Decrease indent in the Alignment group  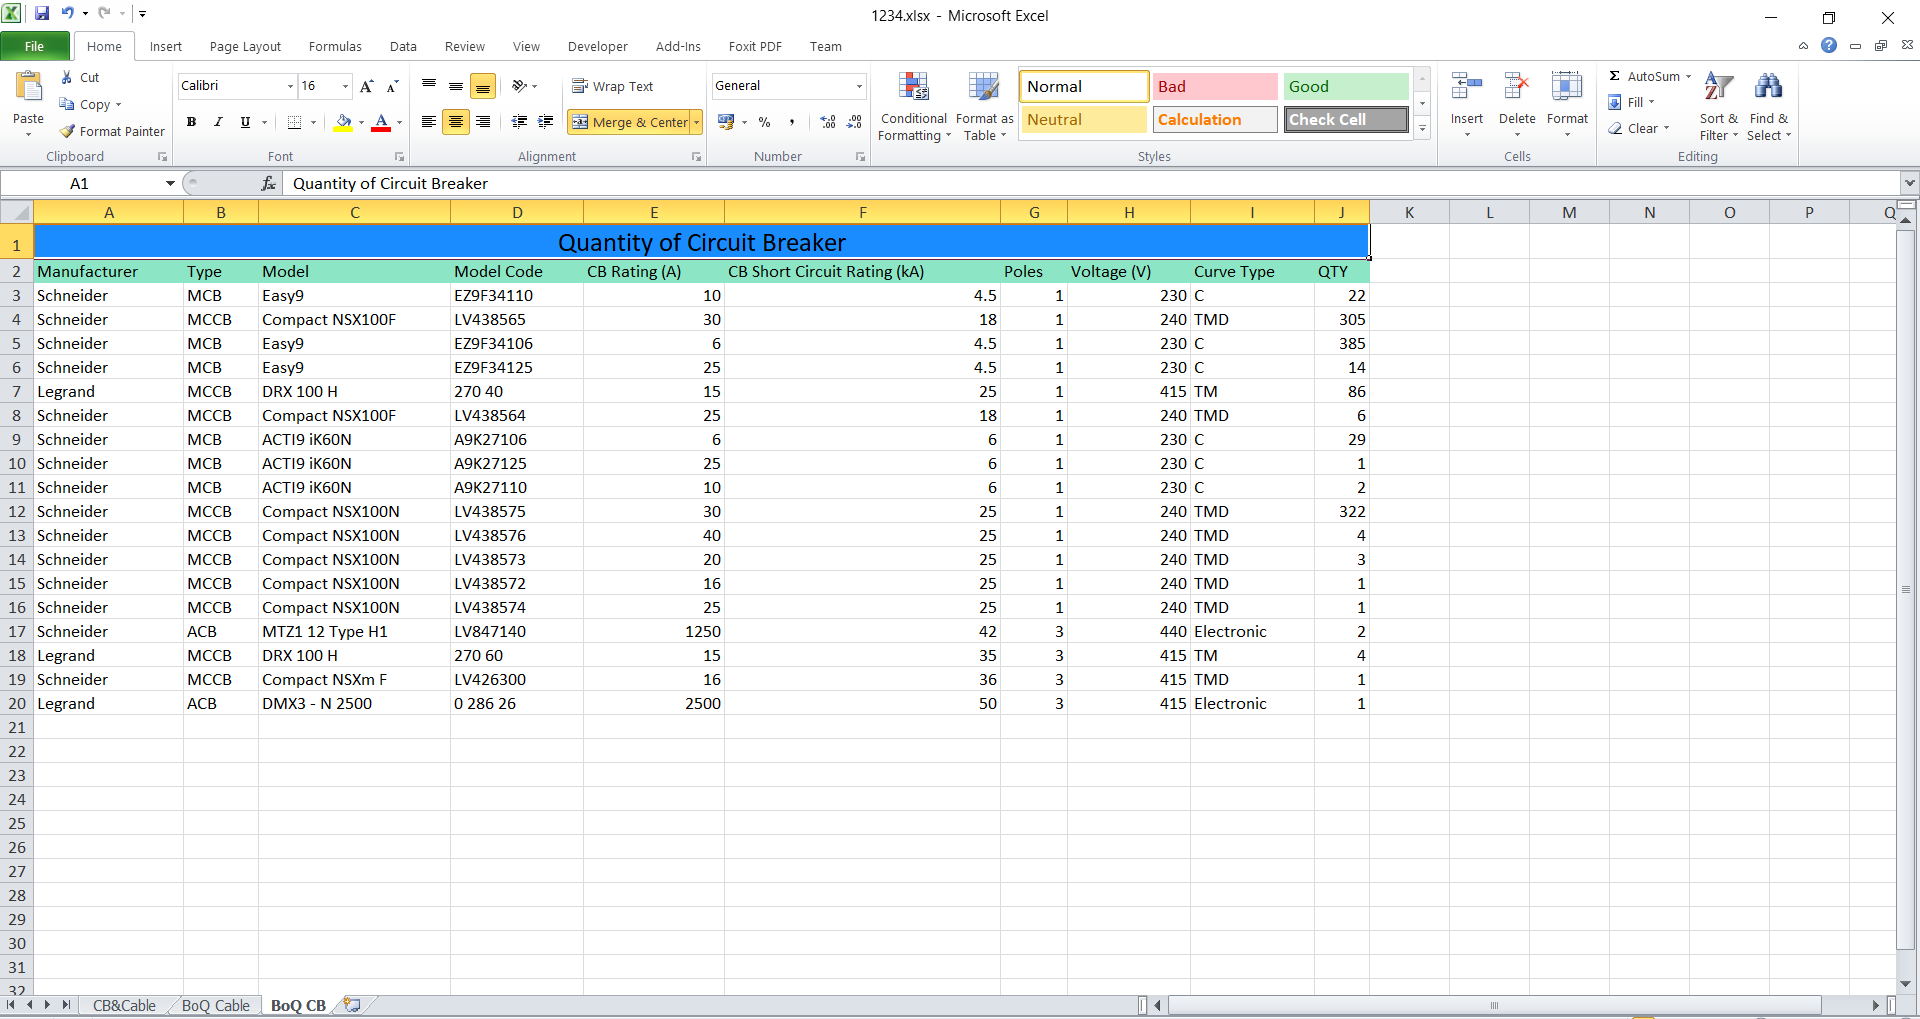coord(519,122)
